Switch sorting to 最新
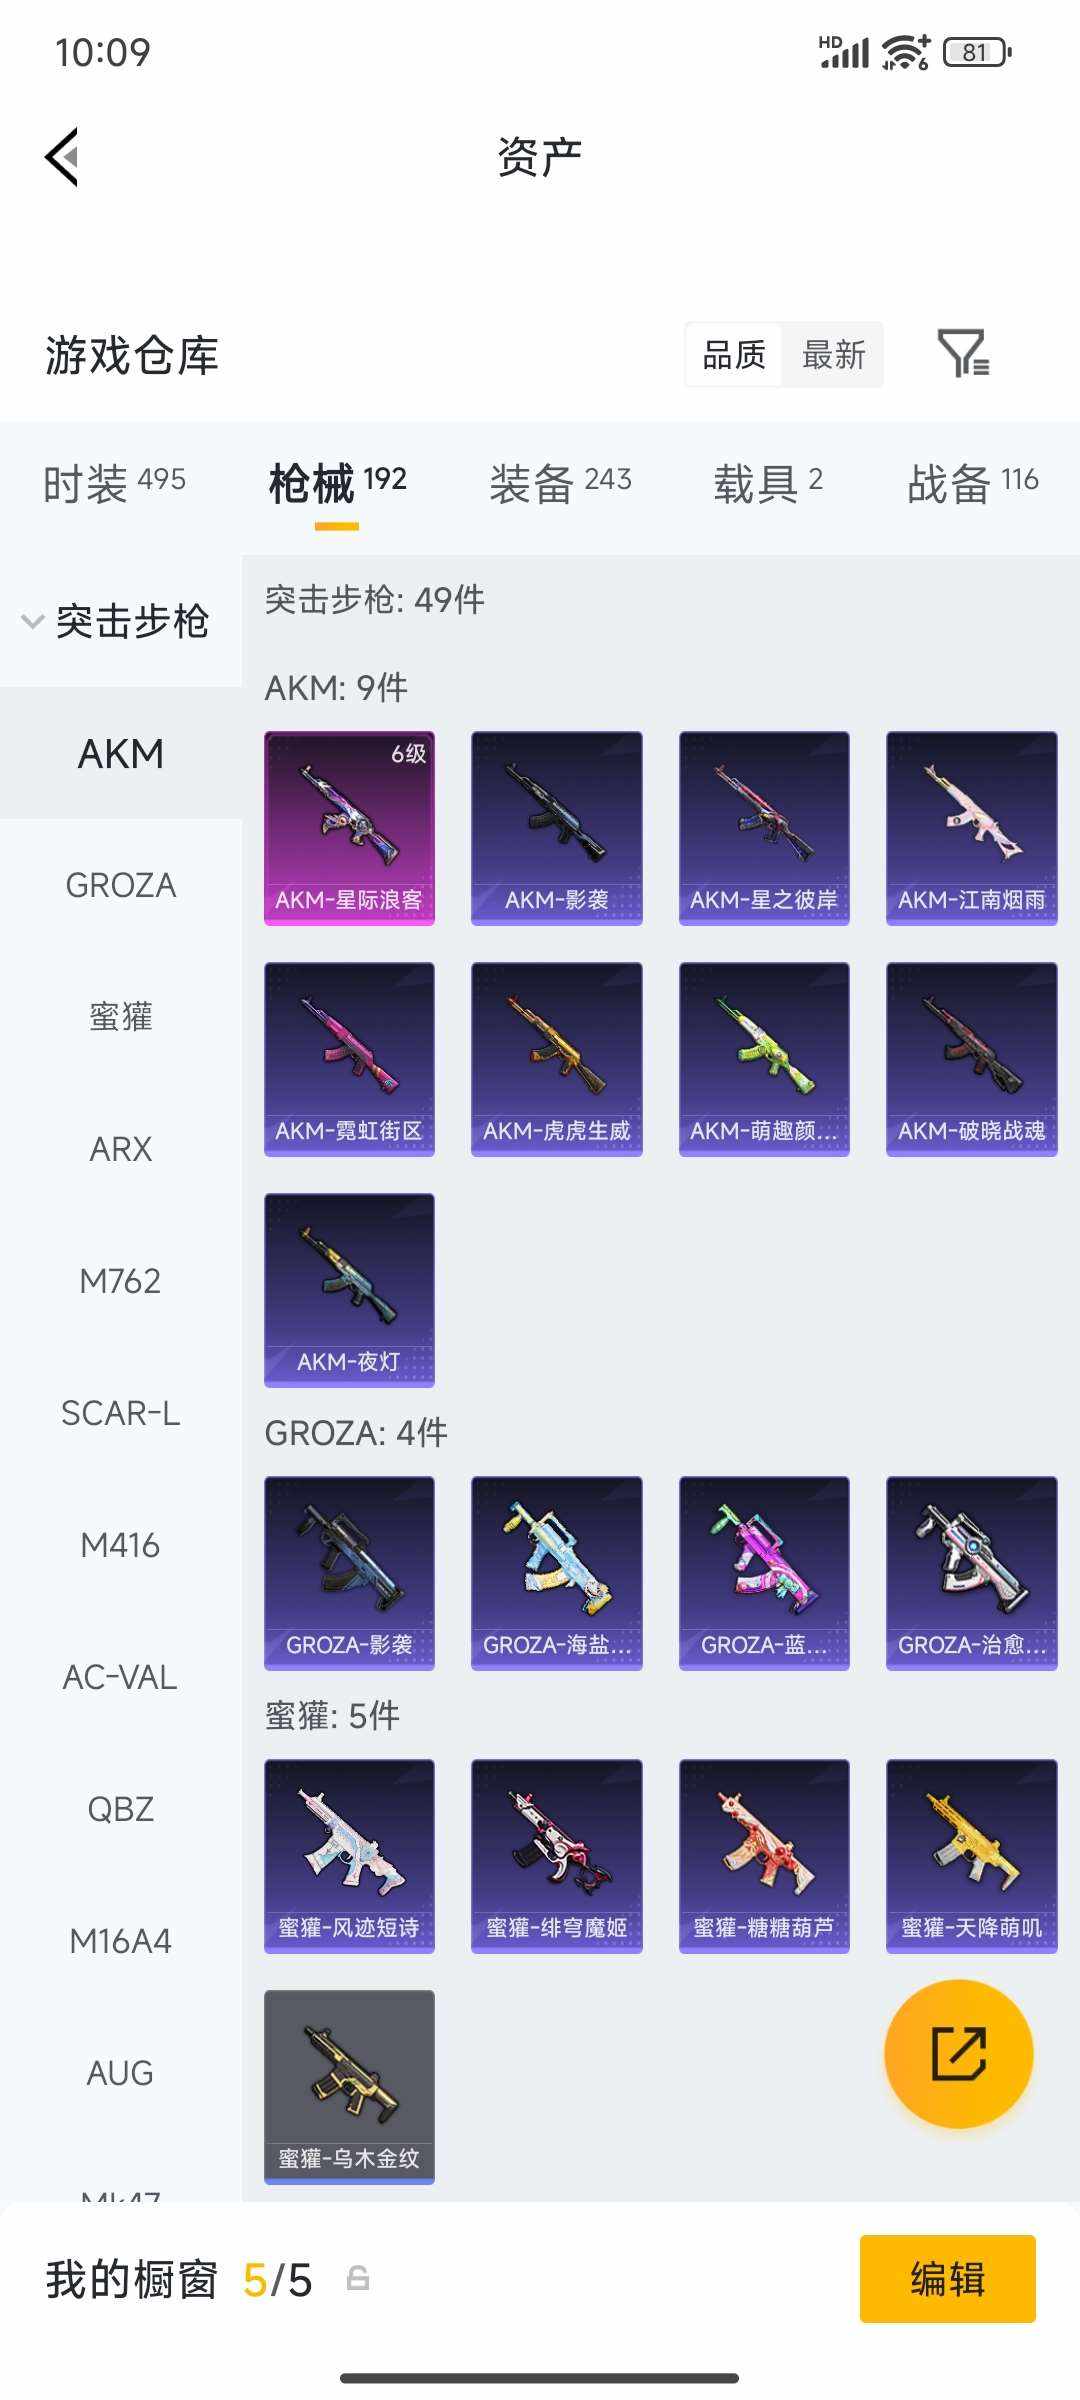 point(833,355)
